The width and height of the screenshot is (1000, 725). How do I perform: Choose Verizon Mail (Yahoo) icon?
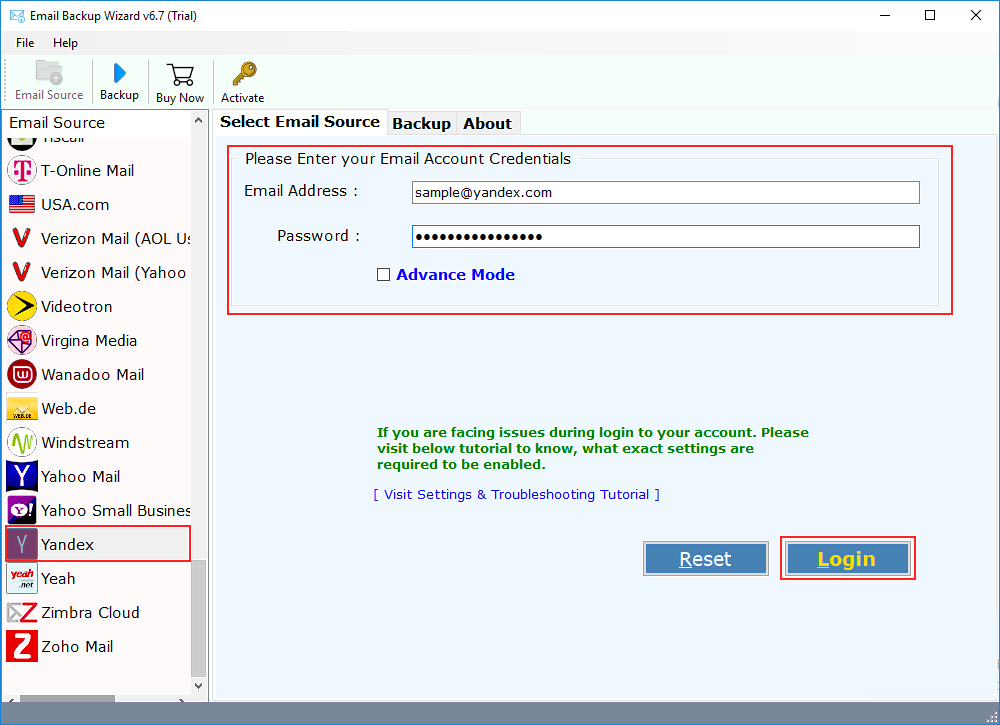(x=22, y=272)
